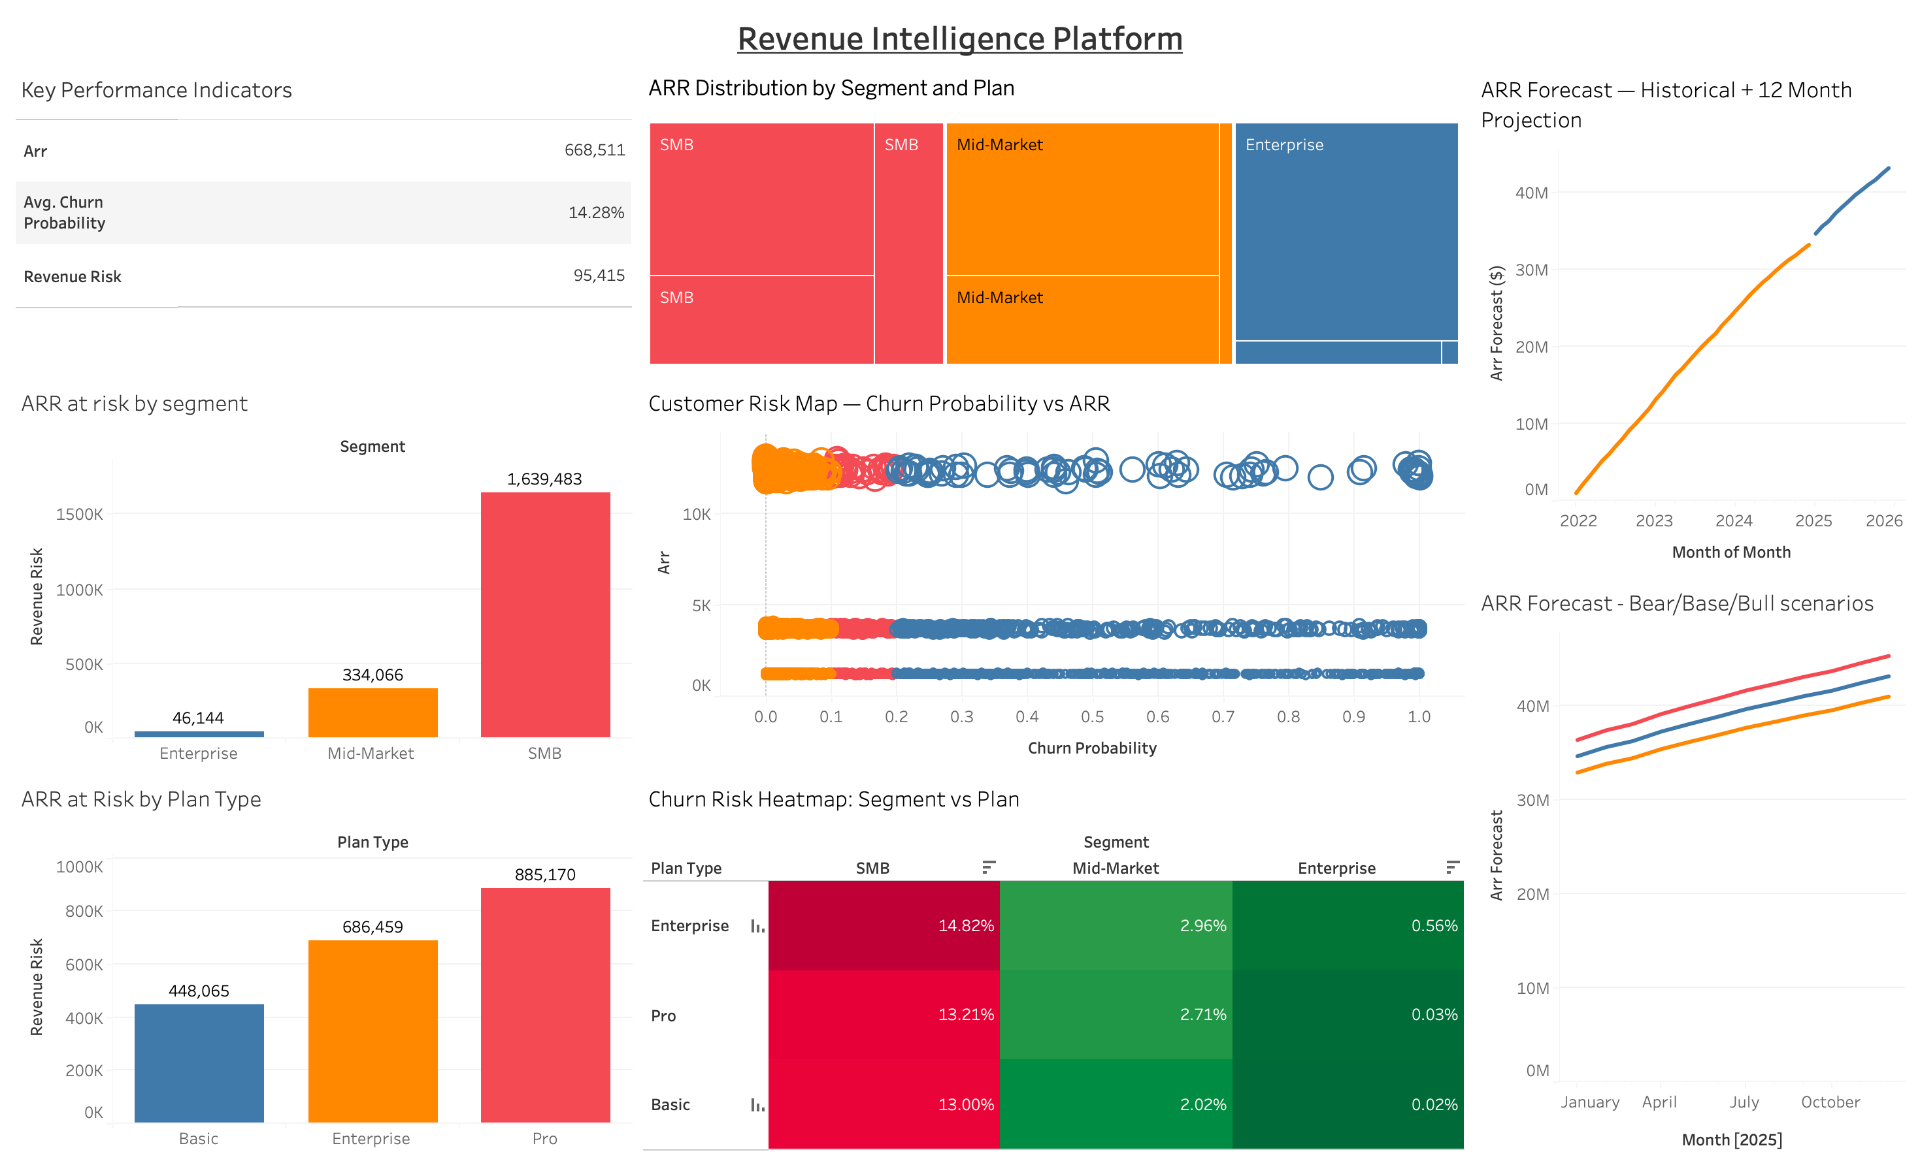The height and width of the screenshot is (1163, 1920).
Task: Click ARR Distribution by Segment and Plan title
Action: [x=831, y=88]
